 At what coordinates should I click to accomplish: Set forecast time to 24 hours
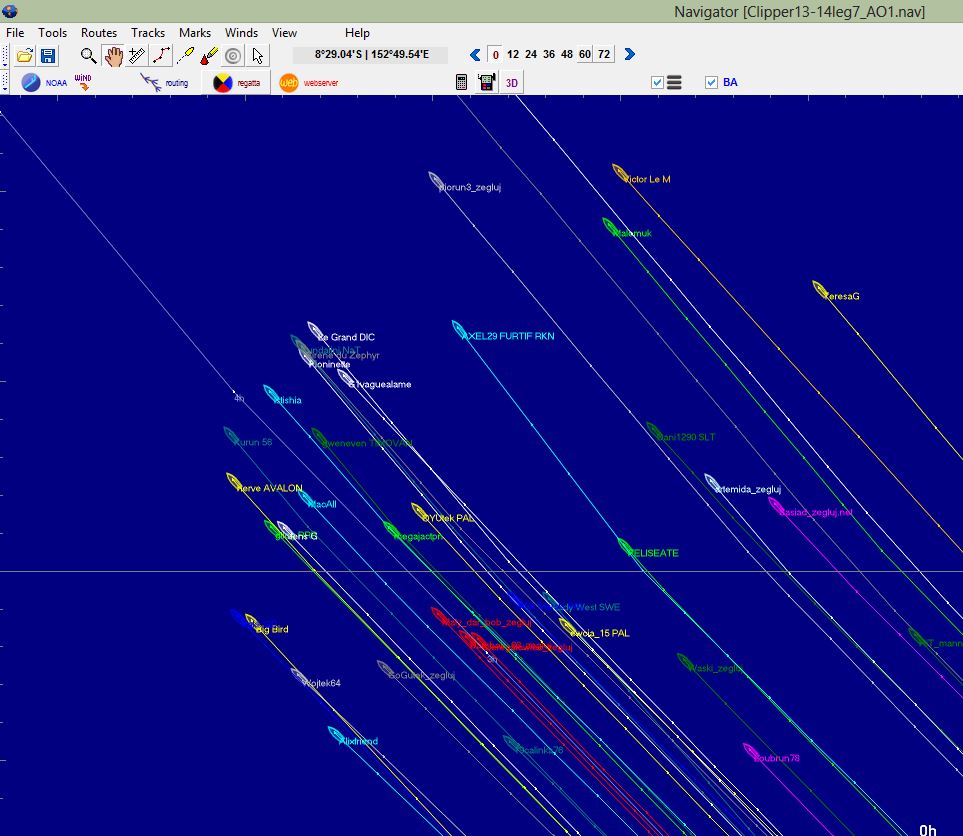pos(531,55)
